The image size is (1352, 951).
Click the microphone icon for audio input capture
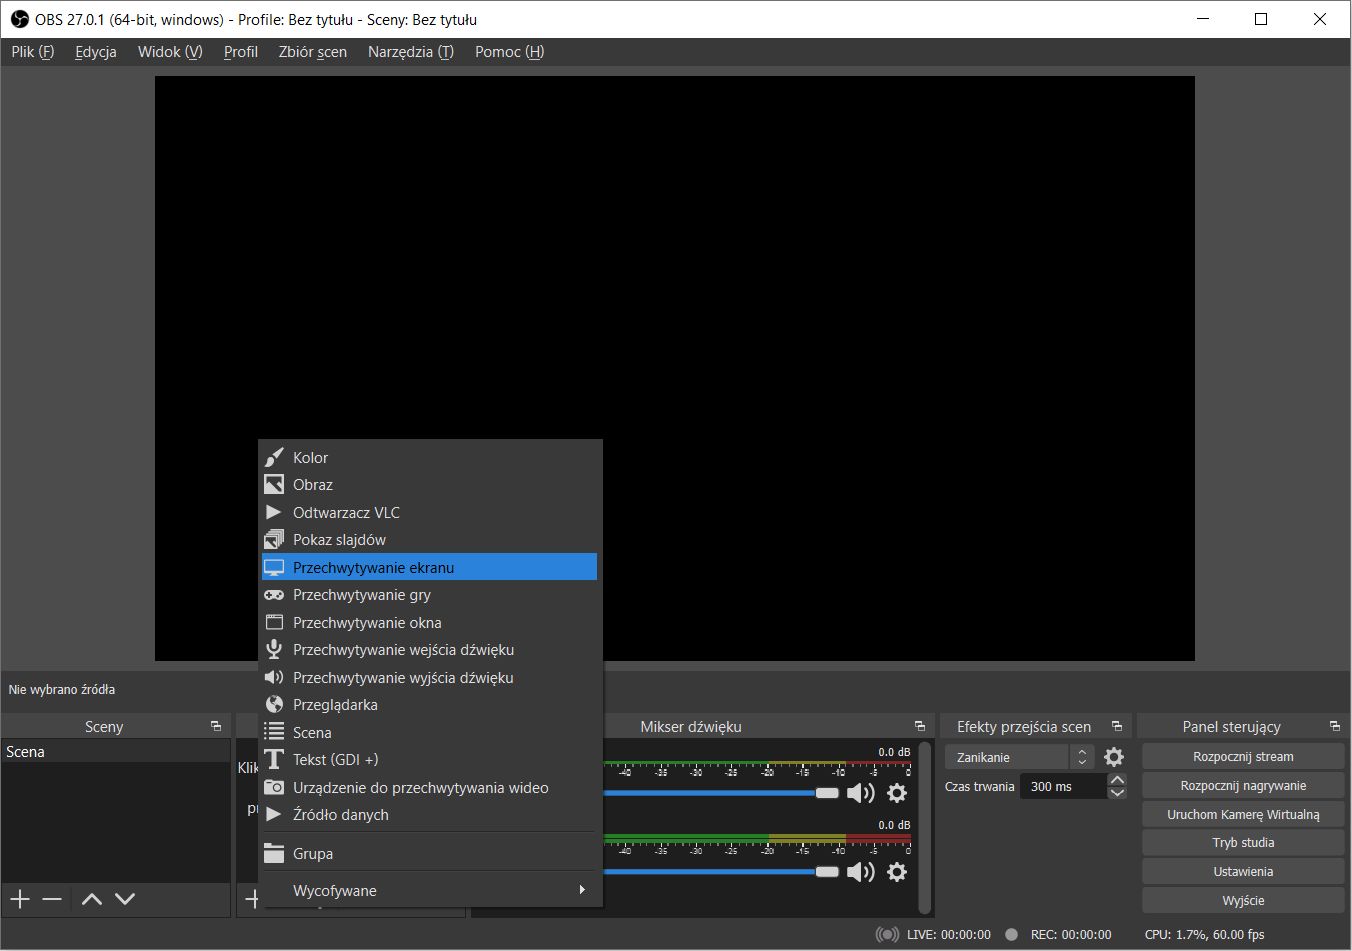point(273,649)
